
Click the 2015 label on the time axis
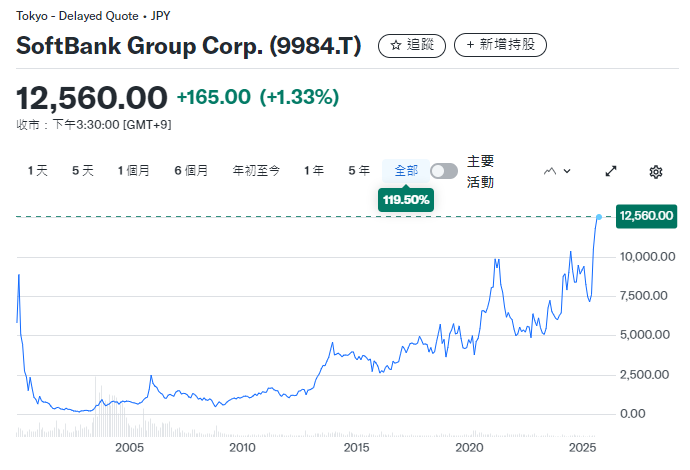pyautogui.click(x=357, y=447)
